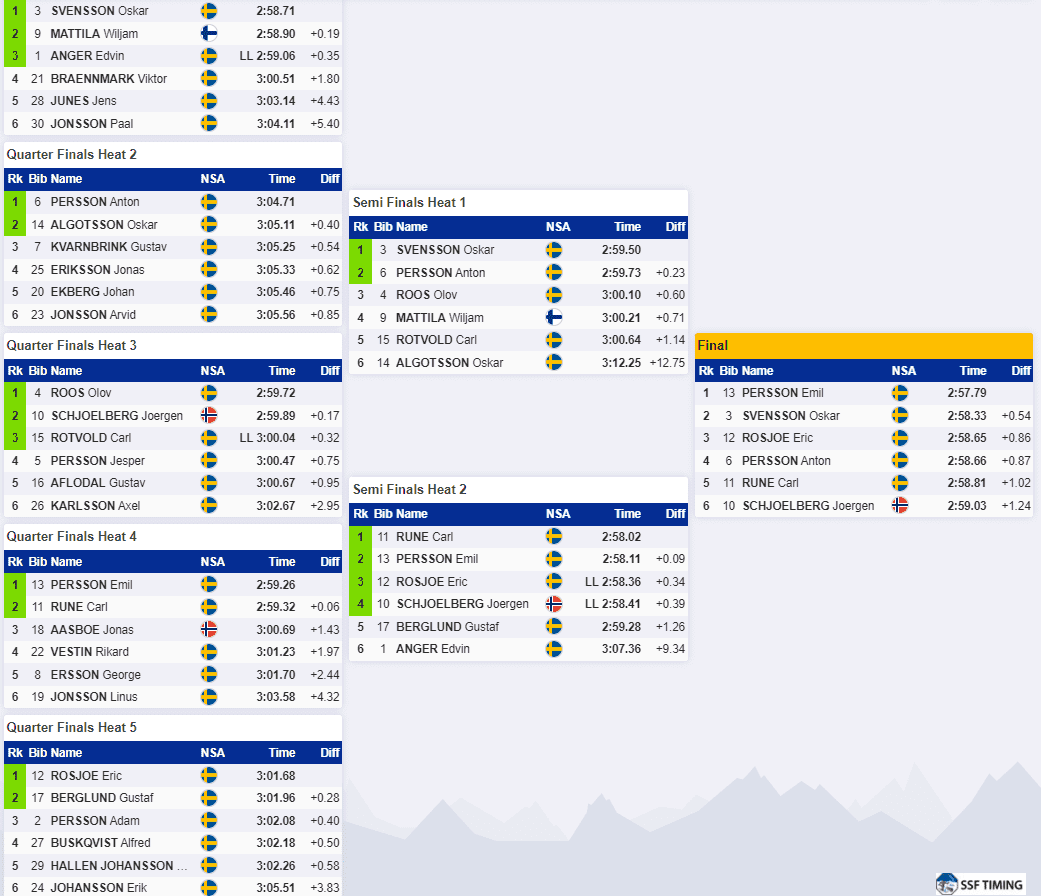Click the Quarter Finals Heat 4 heading

[72, 536]
